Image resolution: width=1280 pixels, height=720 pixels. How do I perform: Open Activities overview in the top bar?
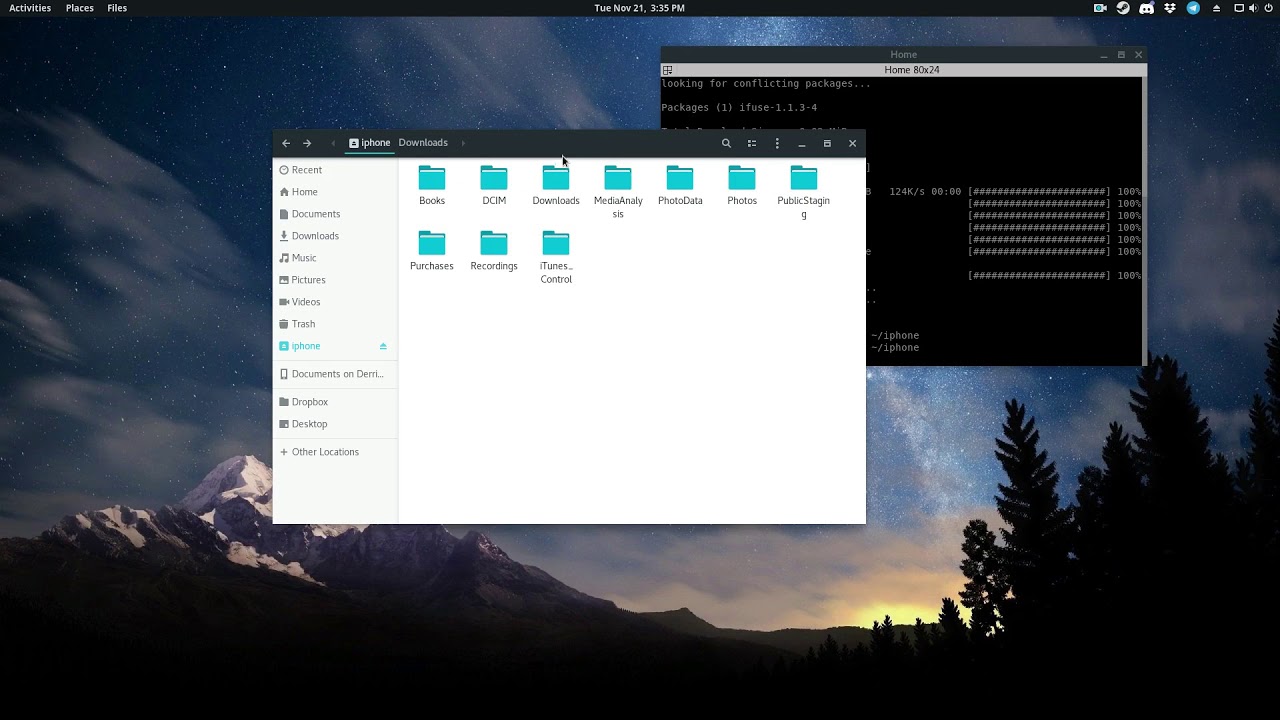coord(30,8)
